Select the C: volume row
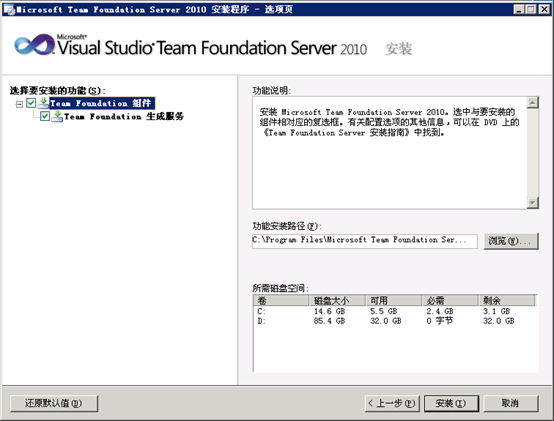The width and height of the screenshot is (554, 421). (x=395, y=312)
